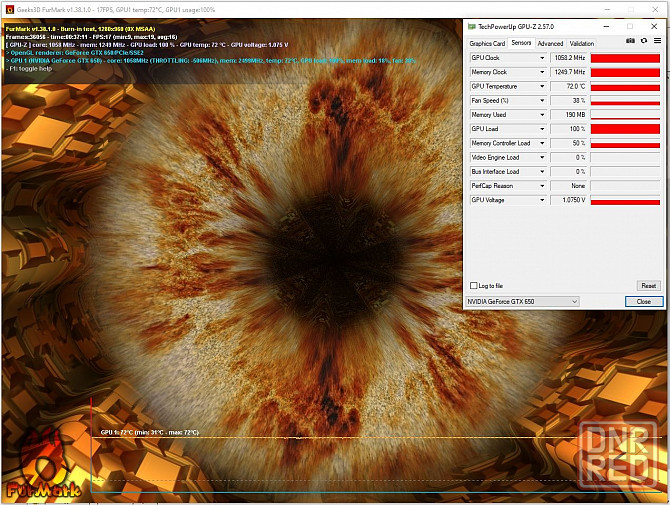
Task: Expand the GPU Temperature sensor dropdown
Action: 542,86
